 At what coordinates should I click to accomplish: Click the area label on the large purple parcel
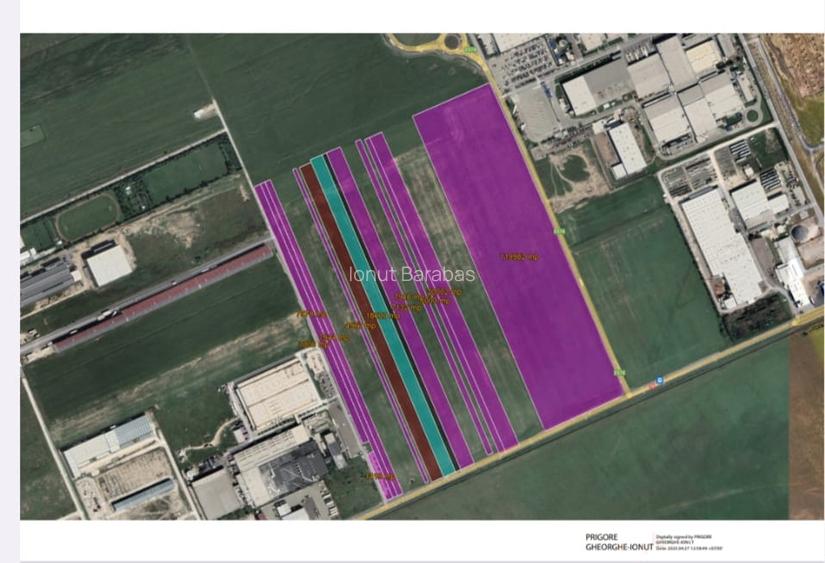click(x=520, y=258)
